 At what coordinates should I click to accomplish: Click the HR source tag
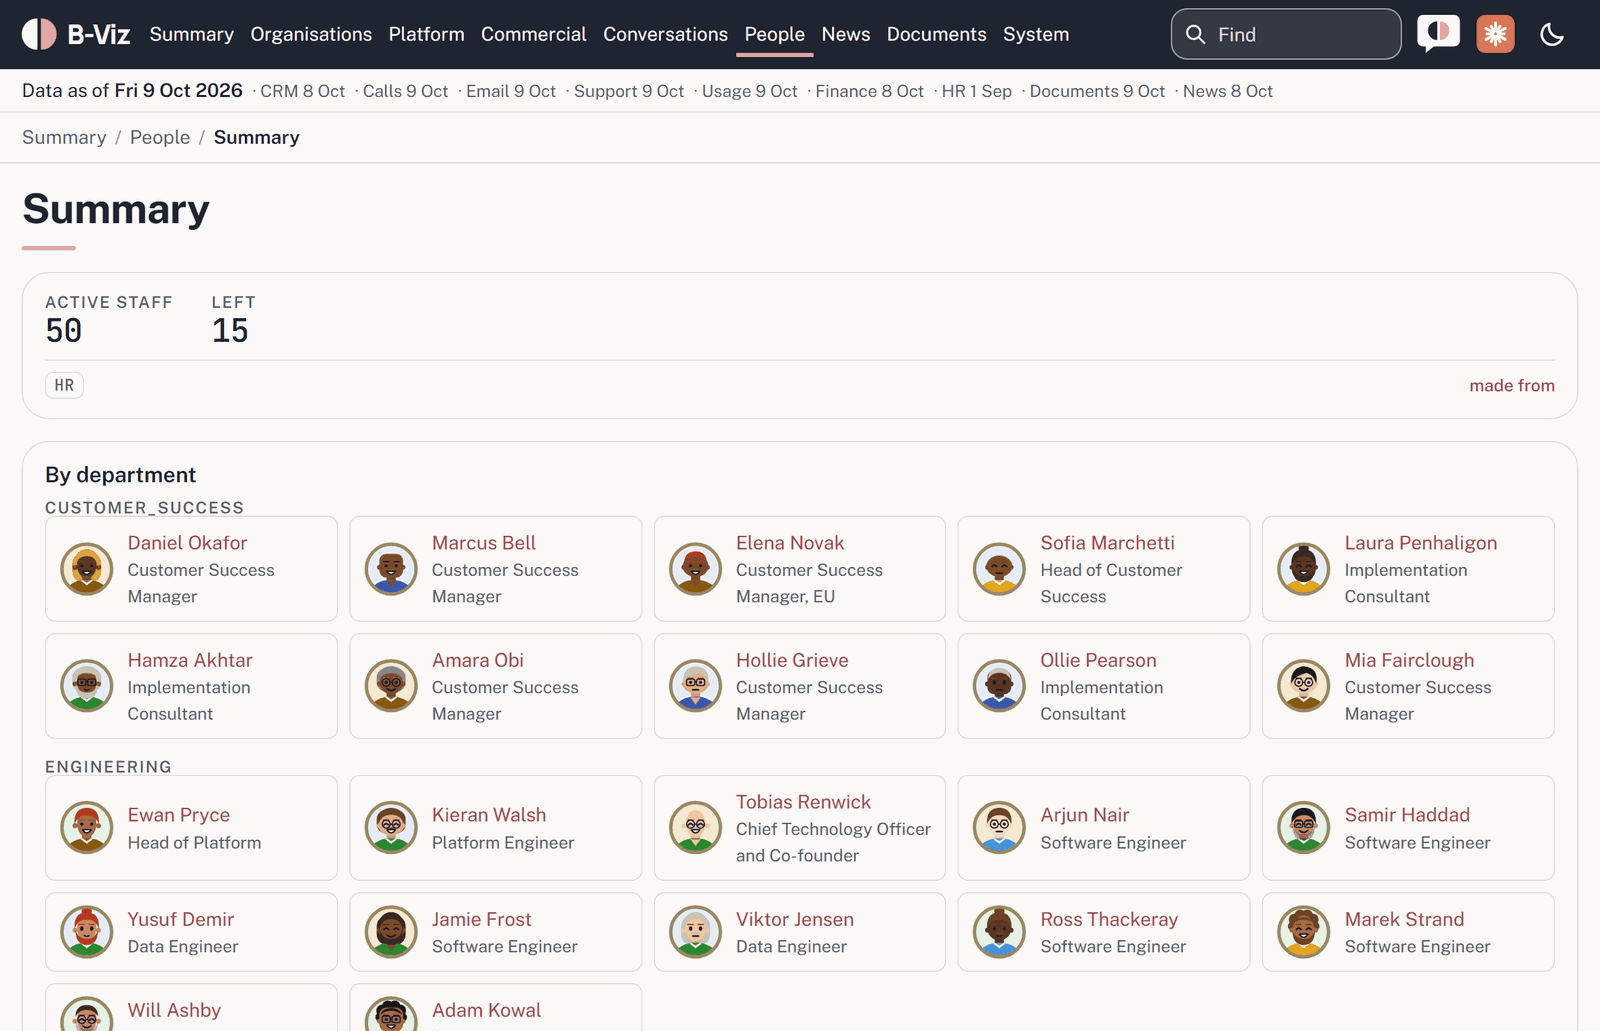coord(64,385)
